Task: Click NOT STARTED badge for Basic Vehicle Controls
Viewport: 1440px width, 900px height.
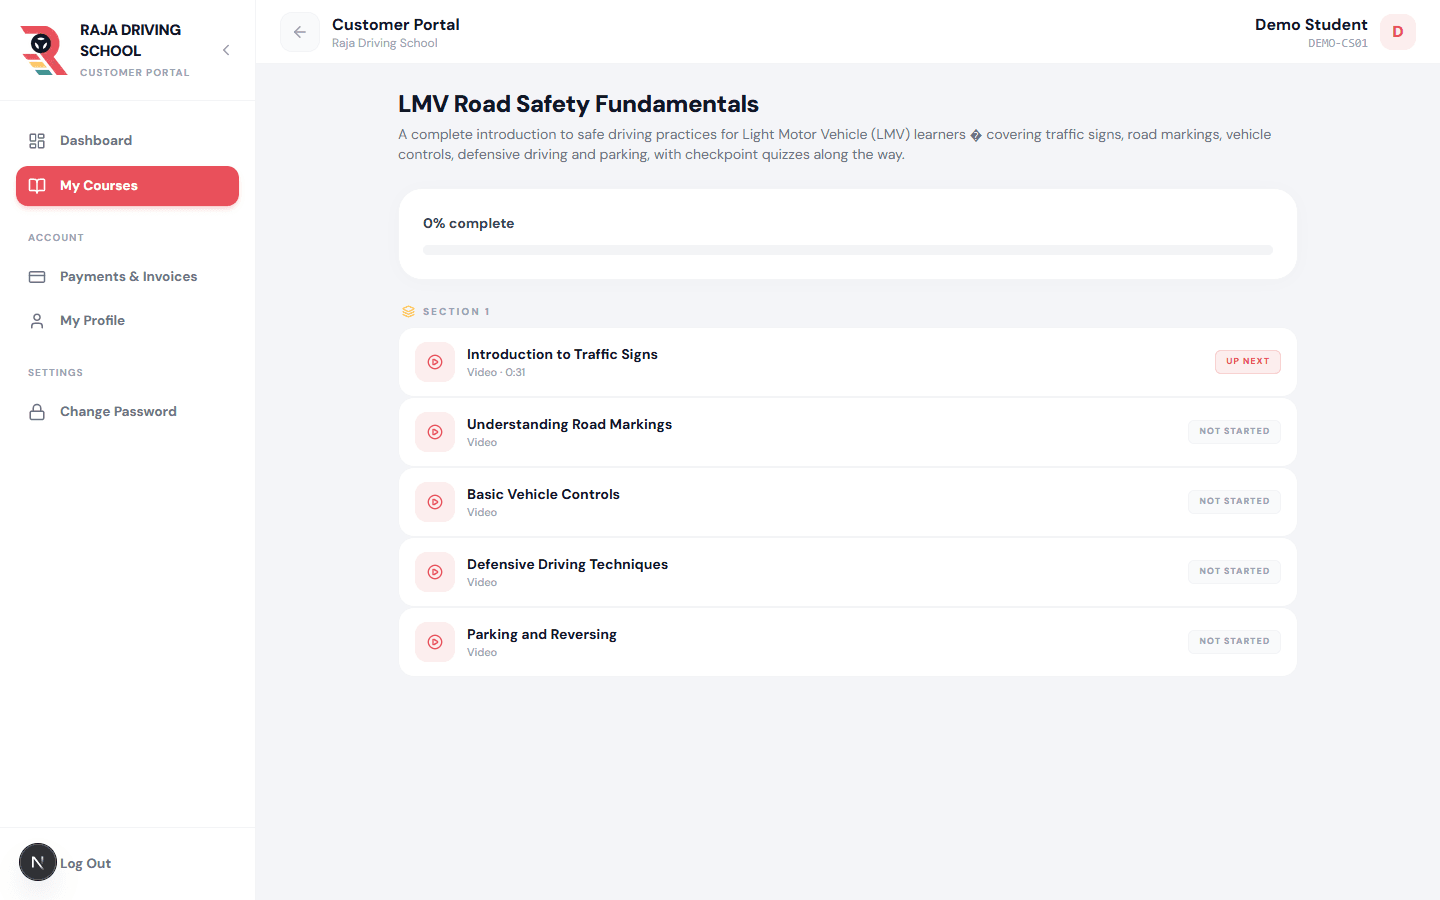Action: pyautogui.click(x=1234, y=502)
